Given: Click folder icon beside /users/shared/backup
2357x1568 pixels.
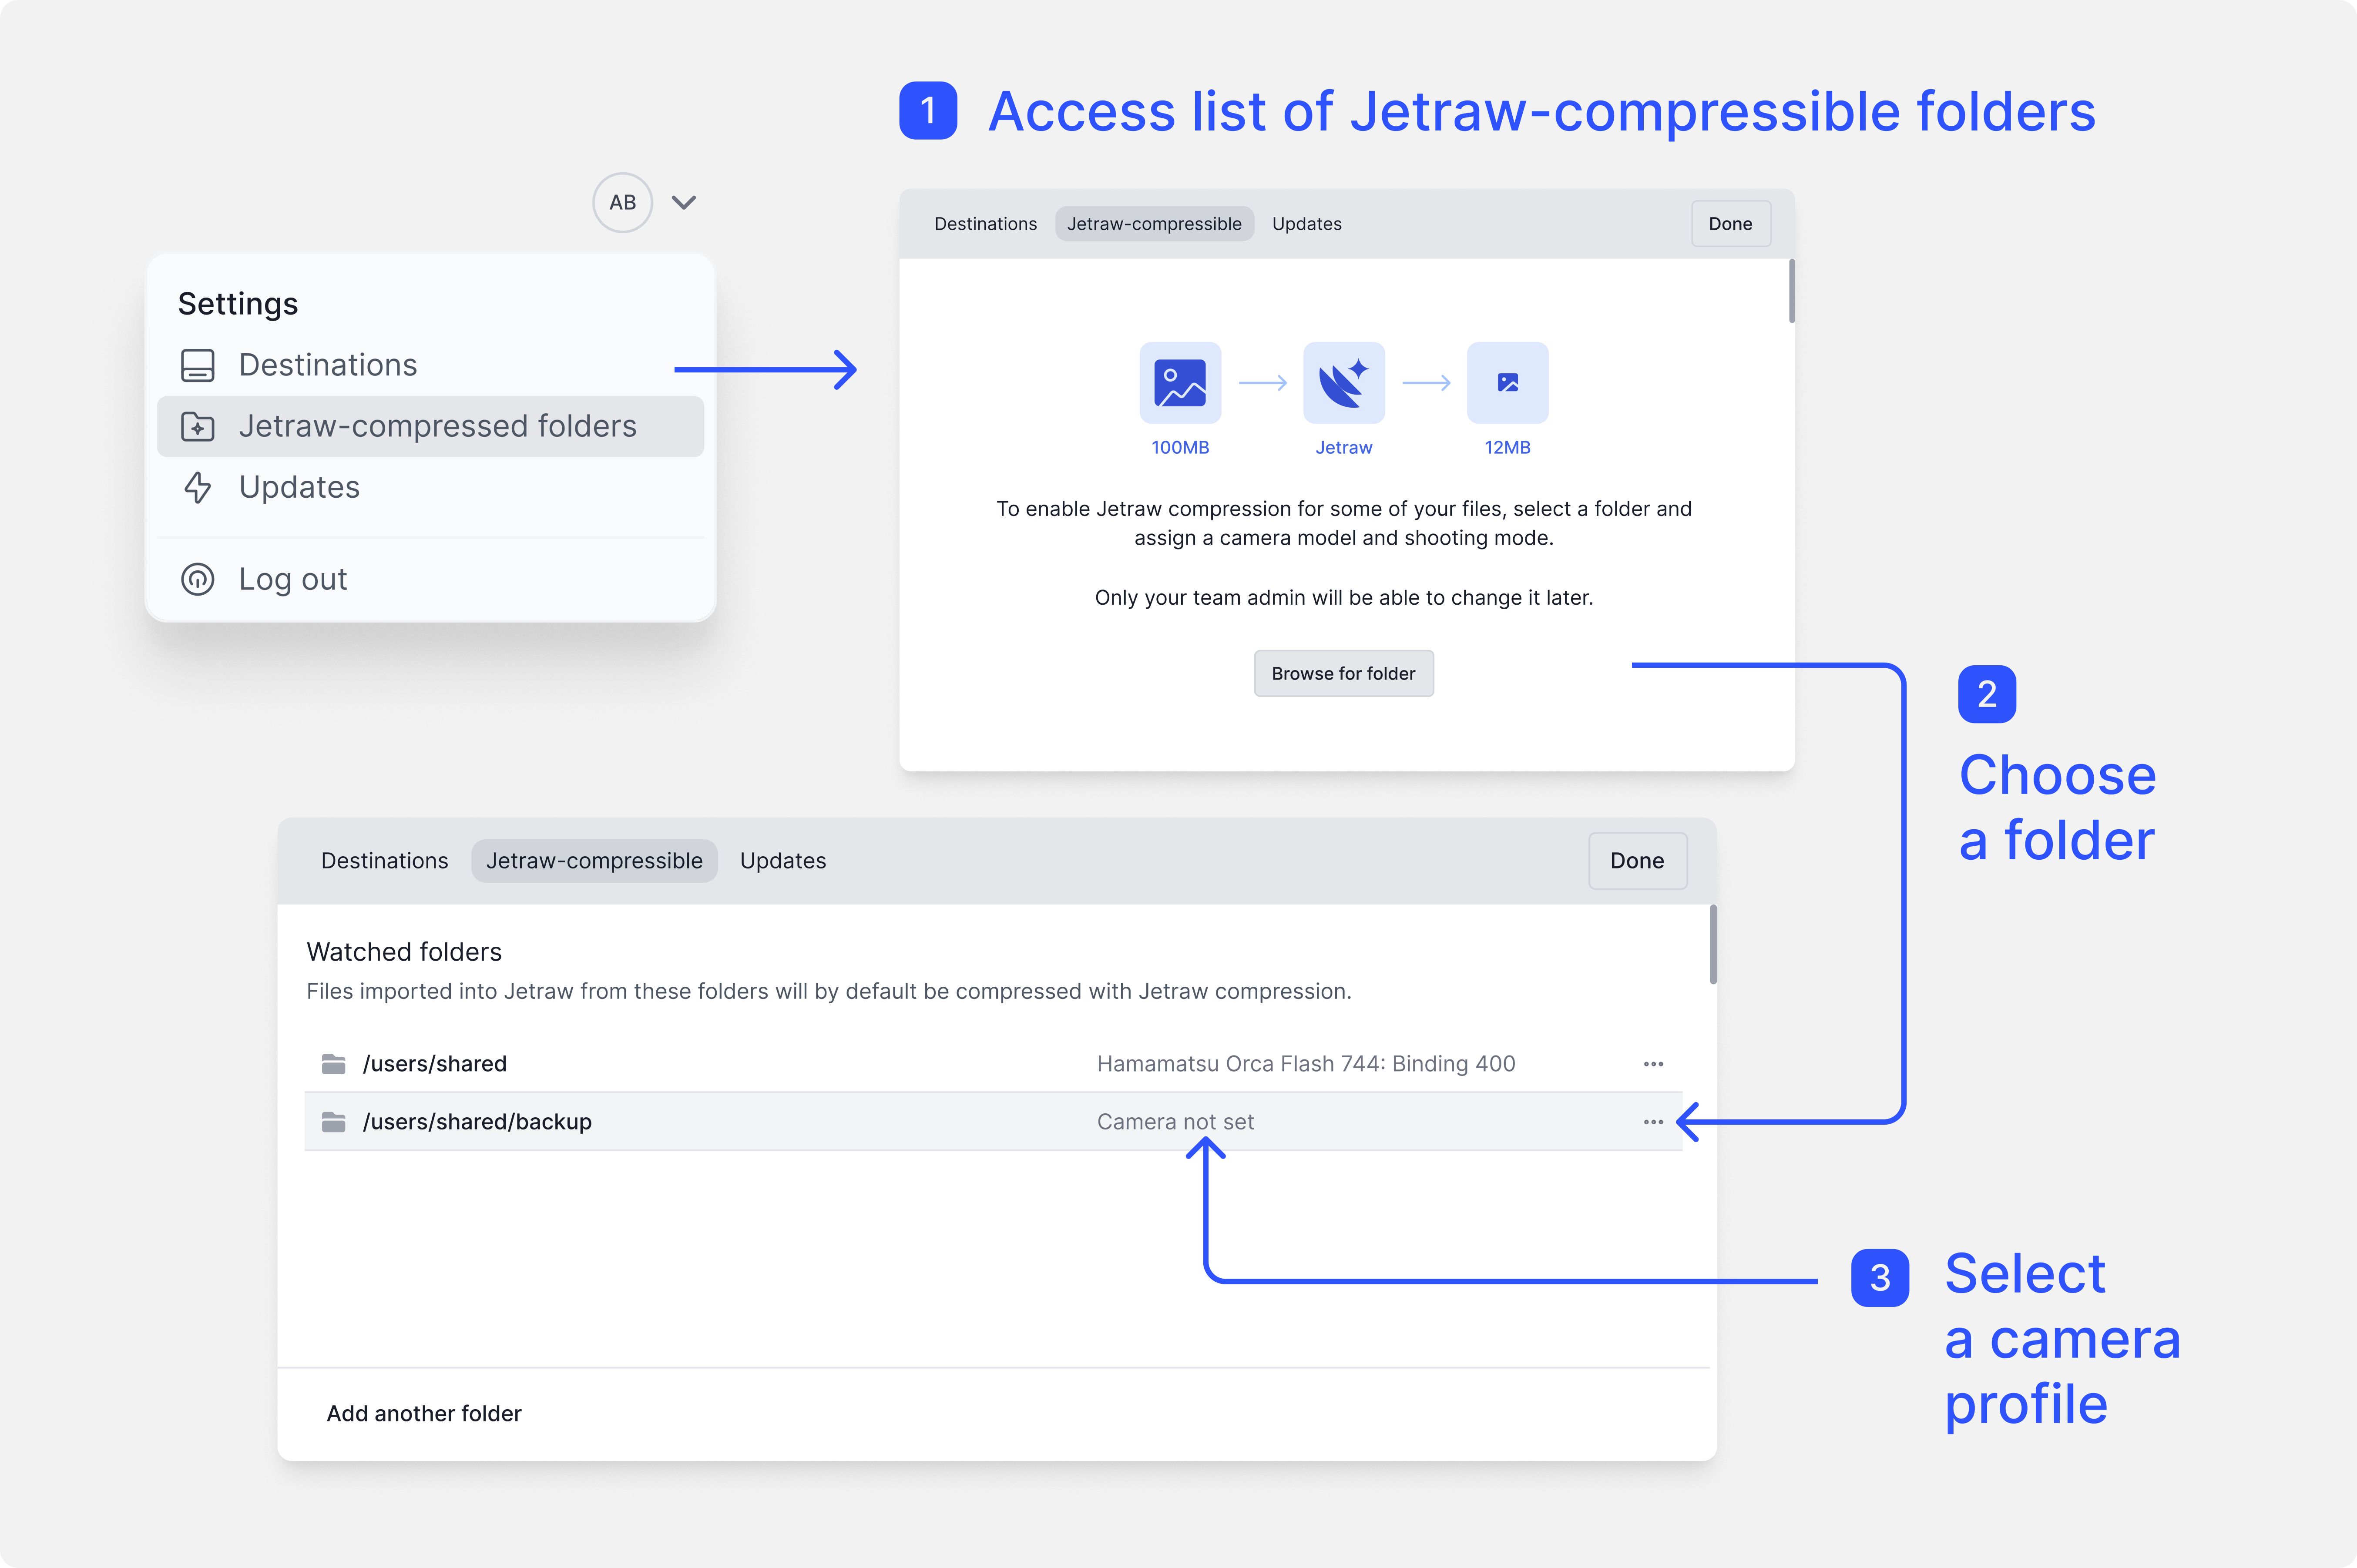Looking at the screenshot, I should coord(334,1122).
